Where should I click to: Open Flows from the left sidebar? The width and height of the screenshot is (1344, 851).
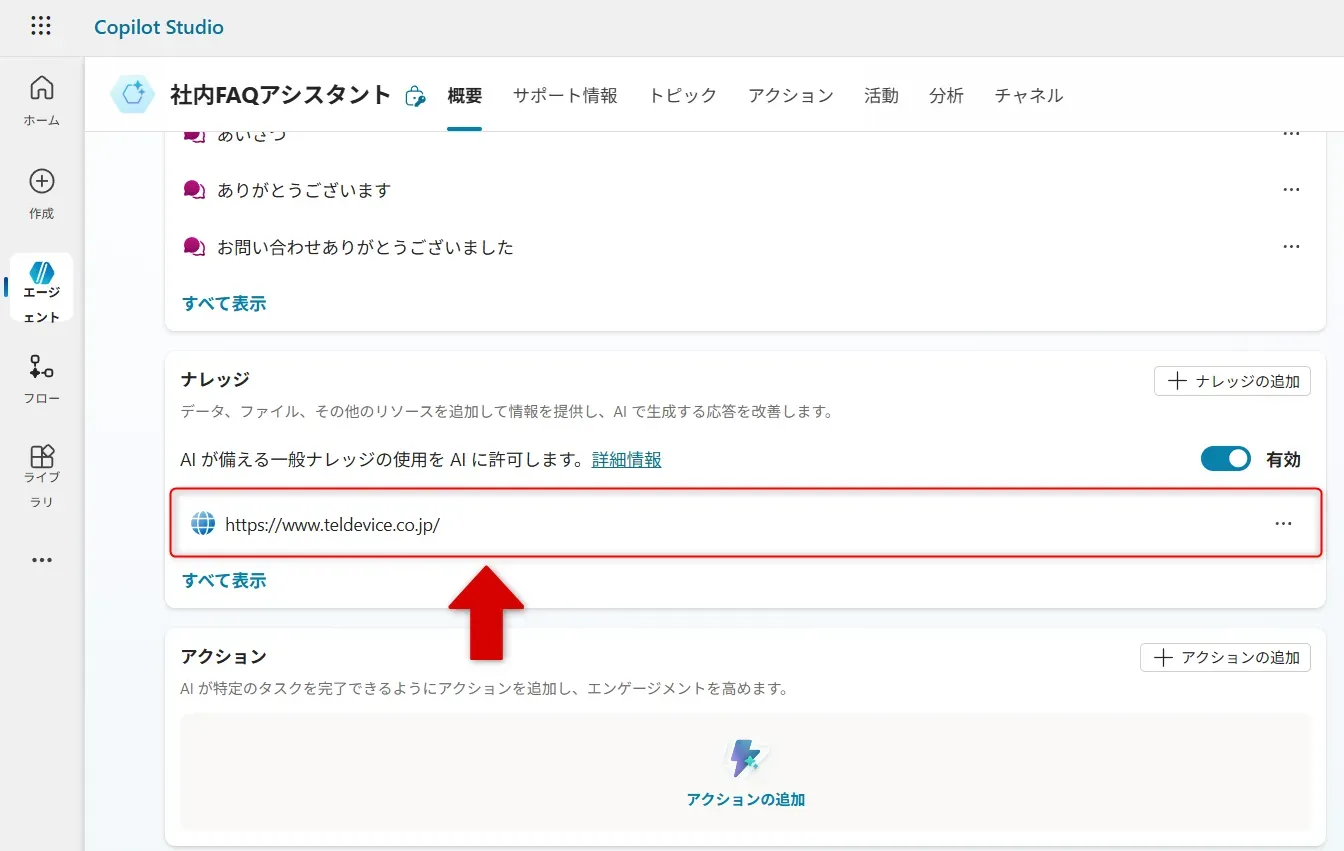point(42,378)
